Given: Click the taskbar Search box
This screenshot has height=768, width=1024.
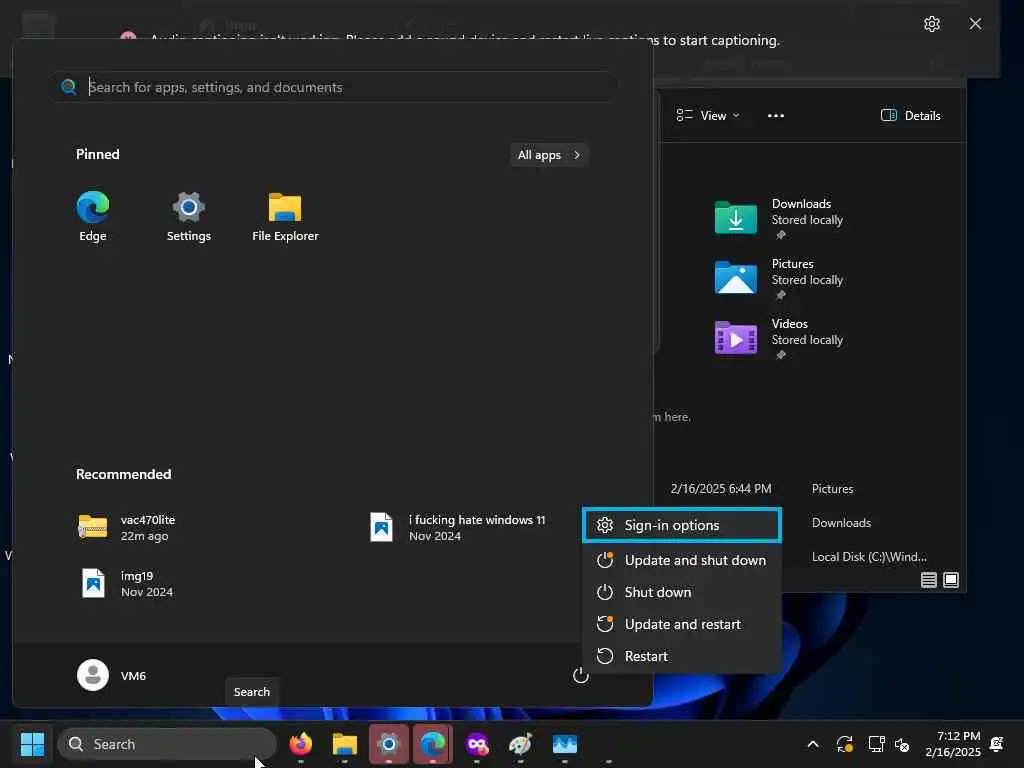Looking at the screenshot, I should 167,744.
